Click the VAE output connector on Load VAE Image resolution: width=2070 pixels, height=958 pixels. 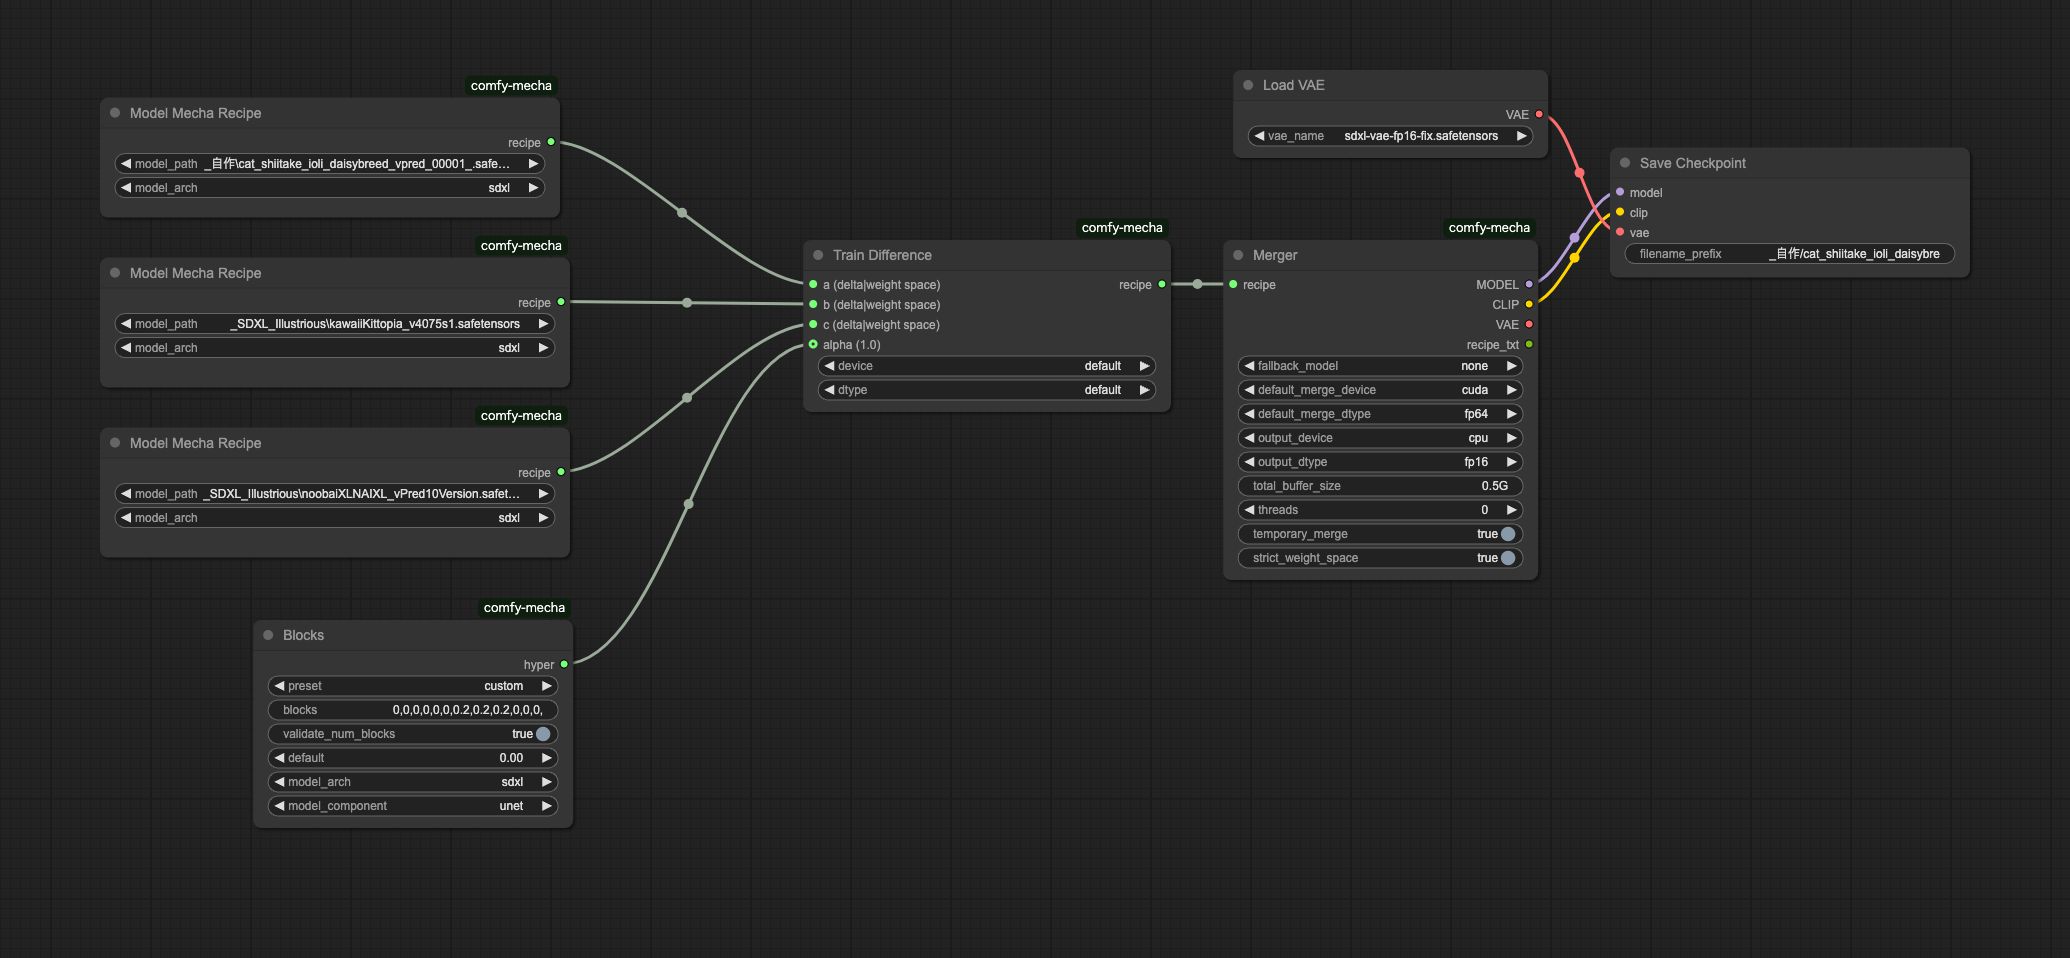pos(1539,114)
